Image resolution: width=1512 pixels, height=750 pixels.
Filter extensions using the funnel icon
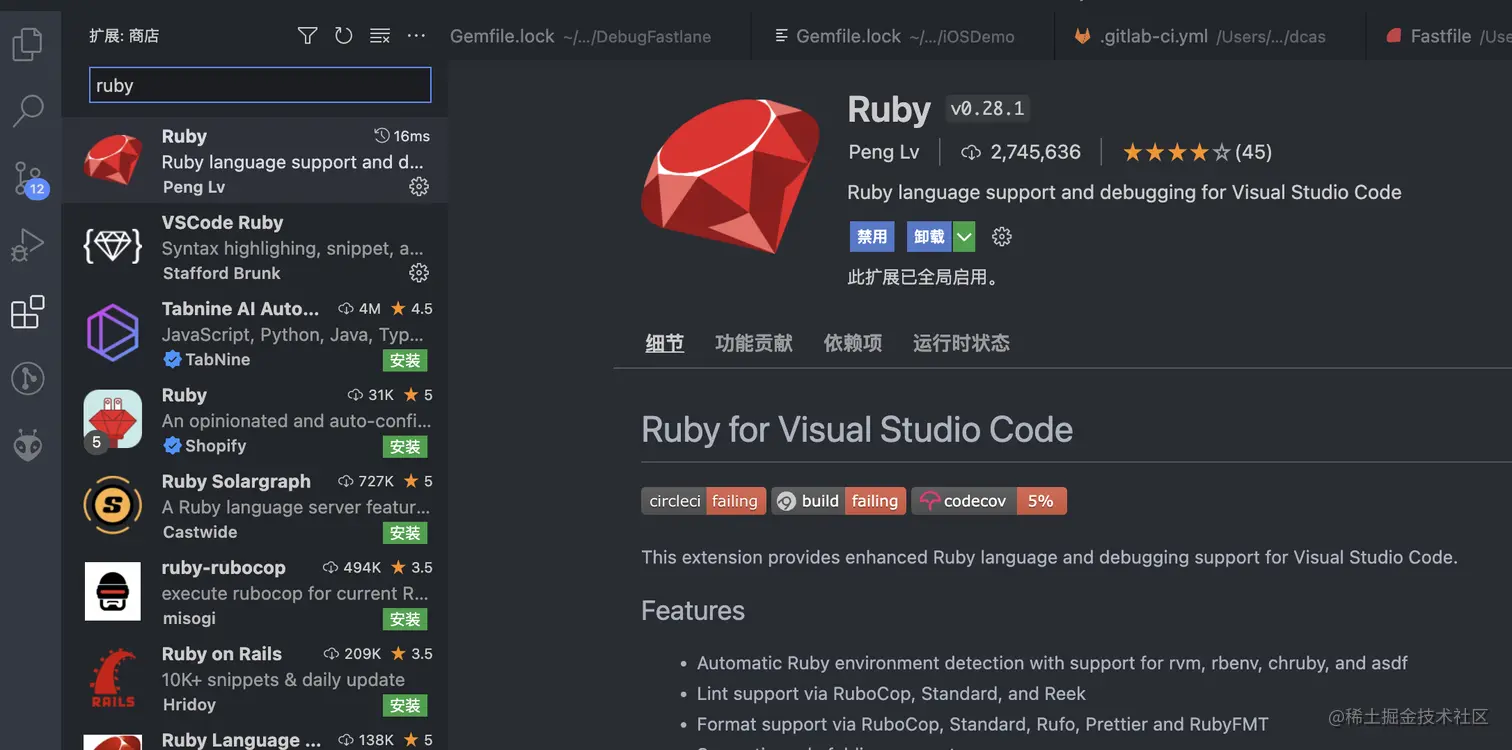(x=307, y=36)
